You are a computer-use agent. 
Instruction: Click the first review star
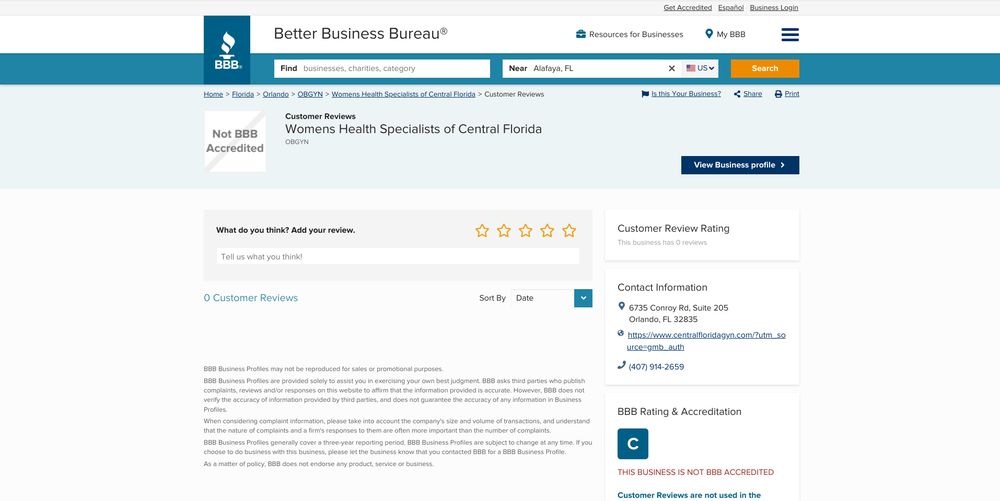click(x=482, y=231)
